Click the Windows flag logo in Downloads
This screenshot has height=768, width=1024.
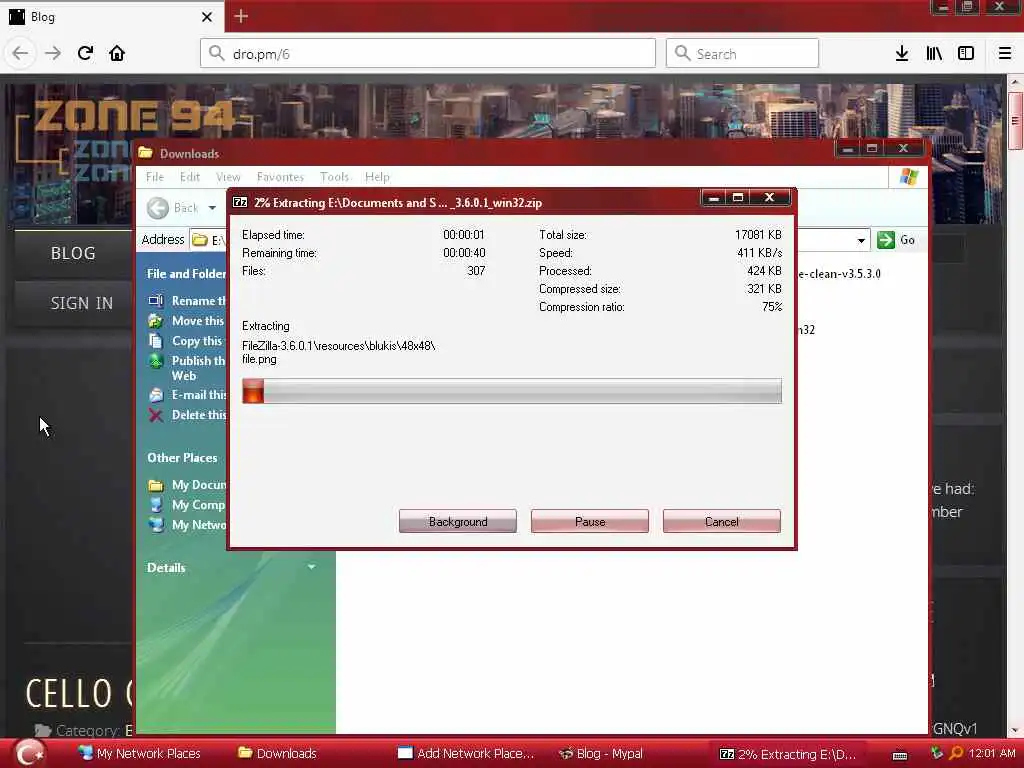coord(908,176)
